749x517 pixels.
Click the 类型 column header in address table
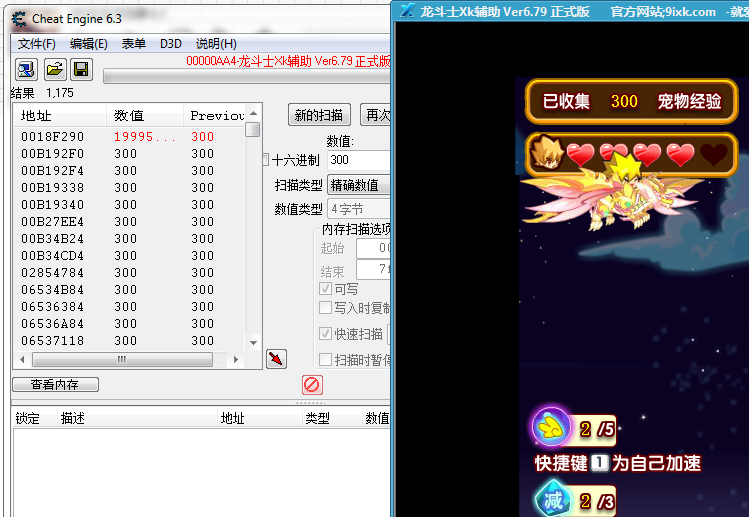332,419
